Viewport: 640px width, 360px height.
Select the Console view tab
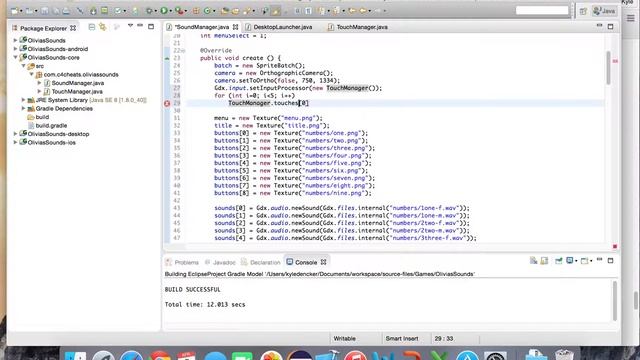pos(306,262)
